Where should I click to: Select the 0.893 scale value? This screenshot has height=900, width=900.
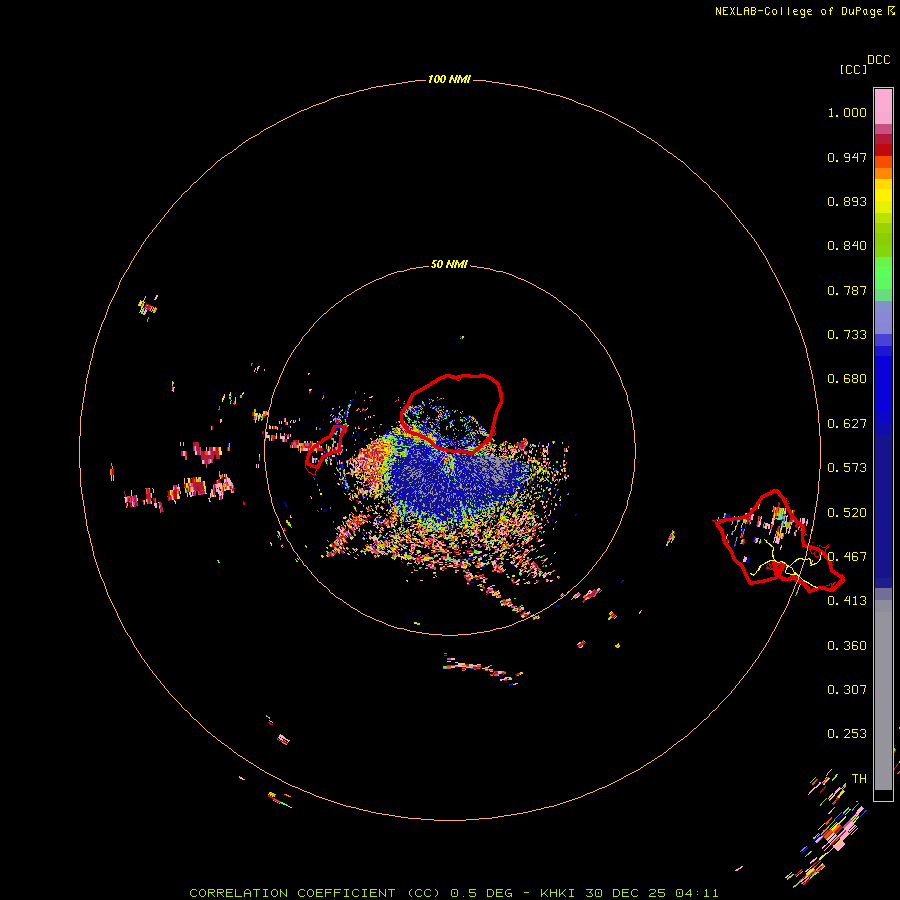pos(847,201)
